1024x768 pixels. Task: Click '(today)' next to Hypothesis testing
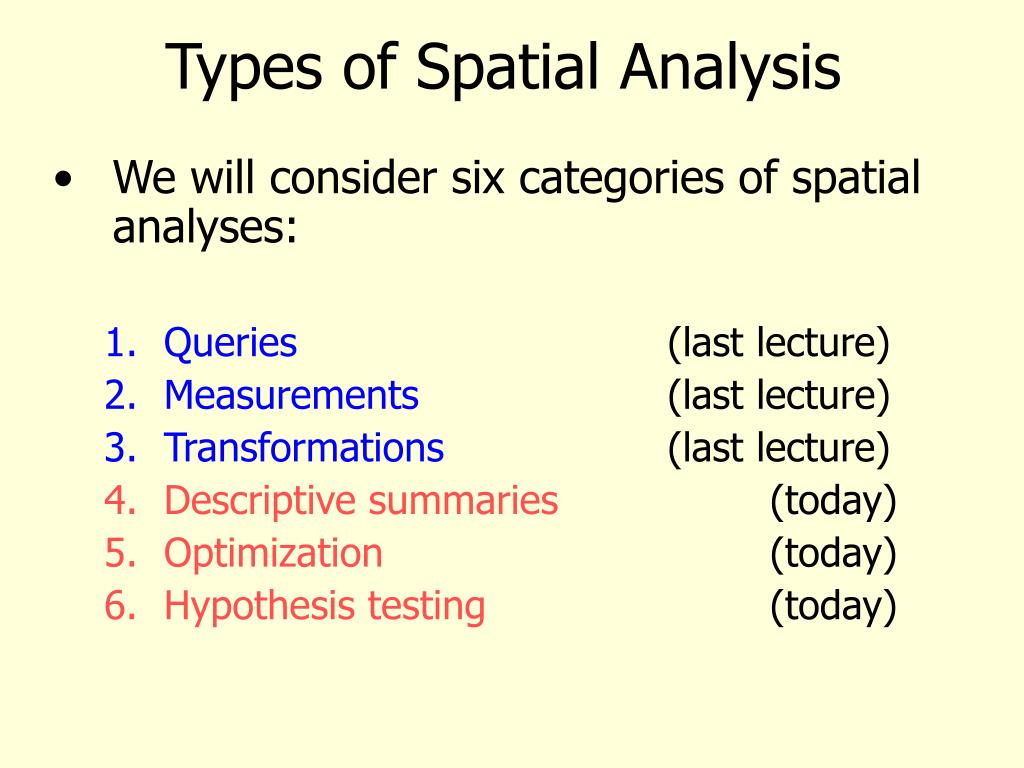pos(833,607)
